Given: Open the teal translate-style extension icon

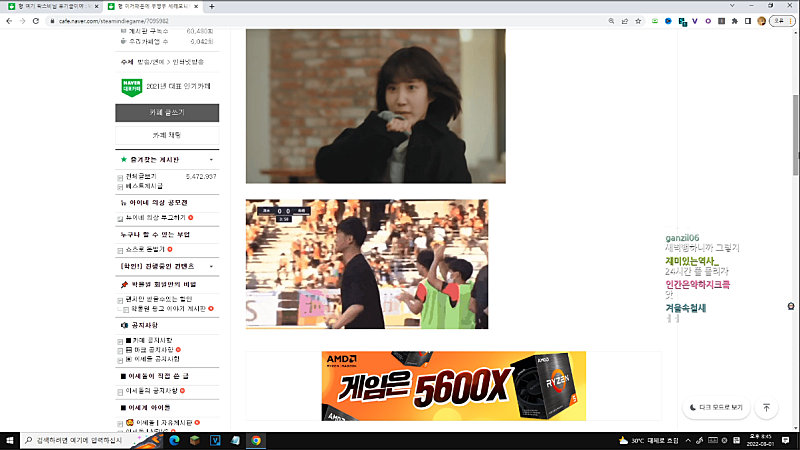Looking at the screenshot, I should coord(682,21).
